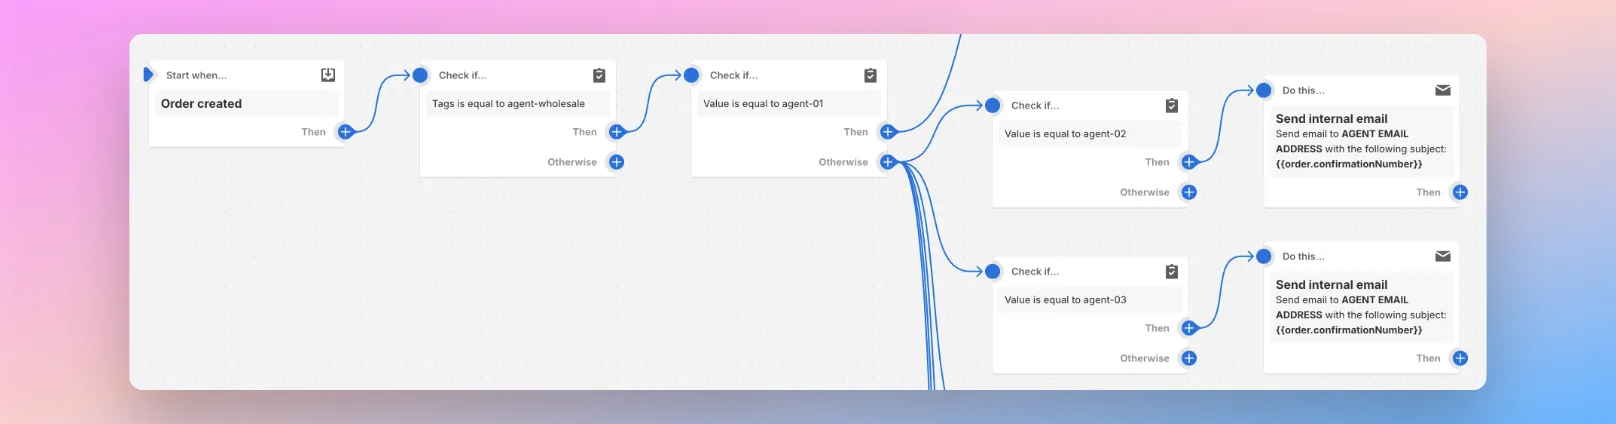Click input connector of agent-wholesale check
1616x424 pixels.
420,75
